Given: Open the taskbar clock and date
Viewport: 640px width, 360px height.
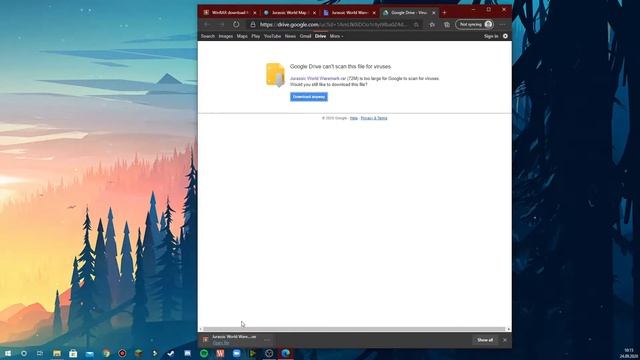Looking at the screenshot, I should point(629,353).
